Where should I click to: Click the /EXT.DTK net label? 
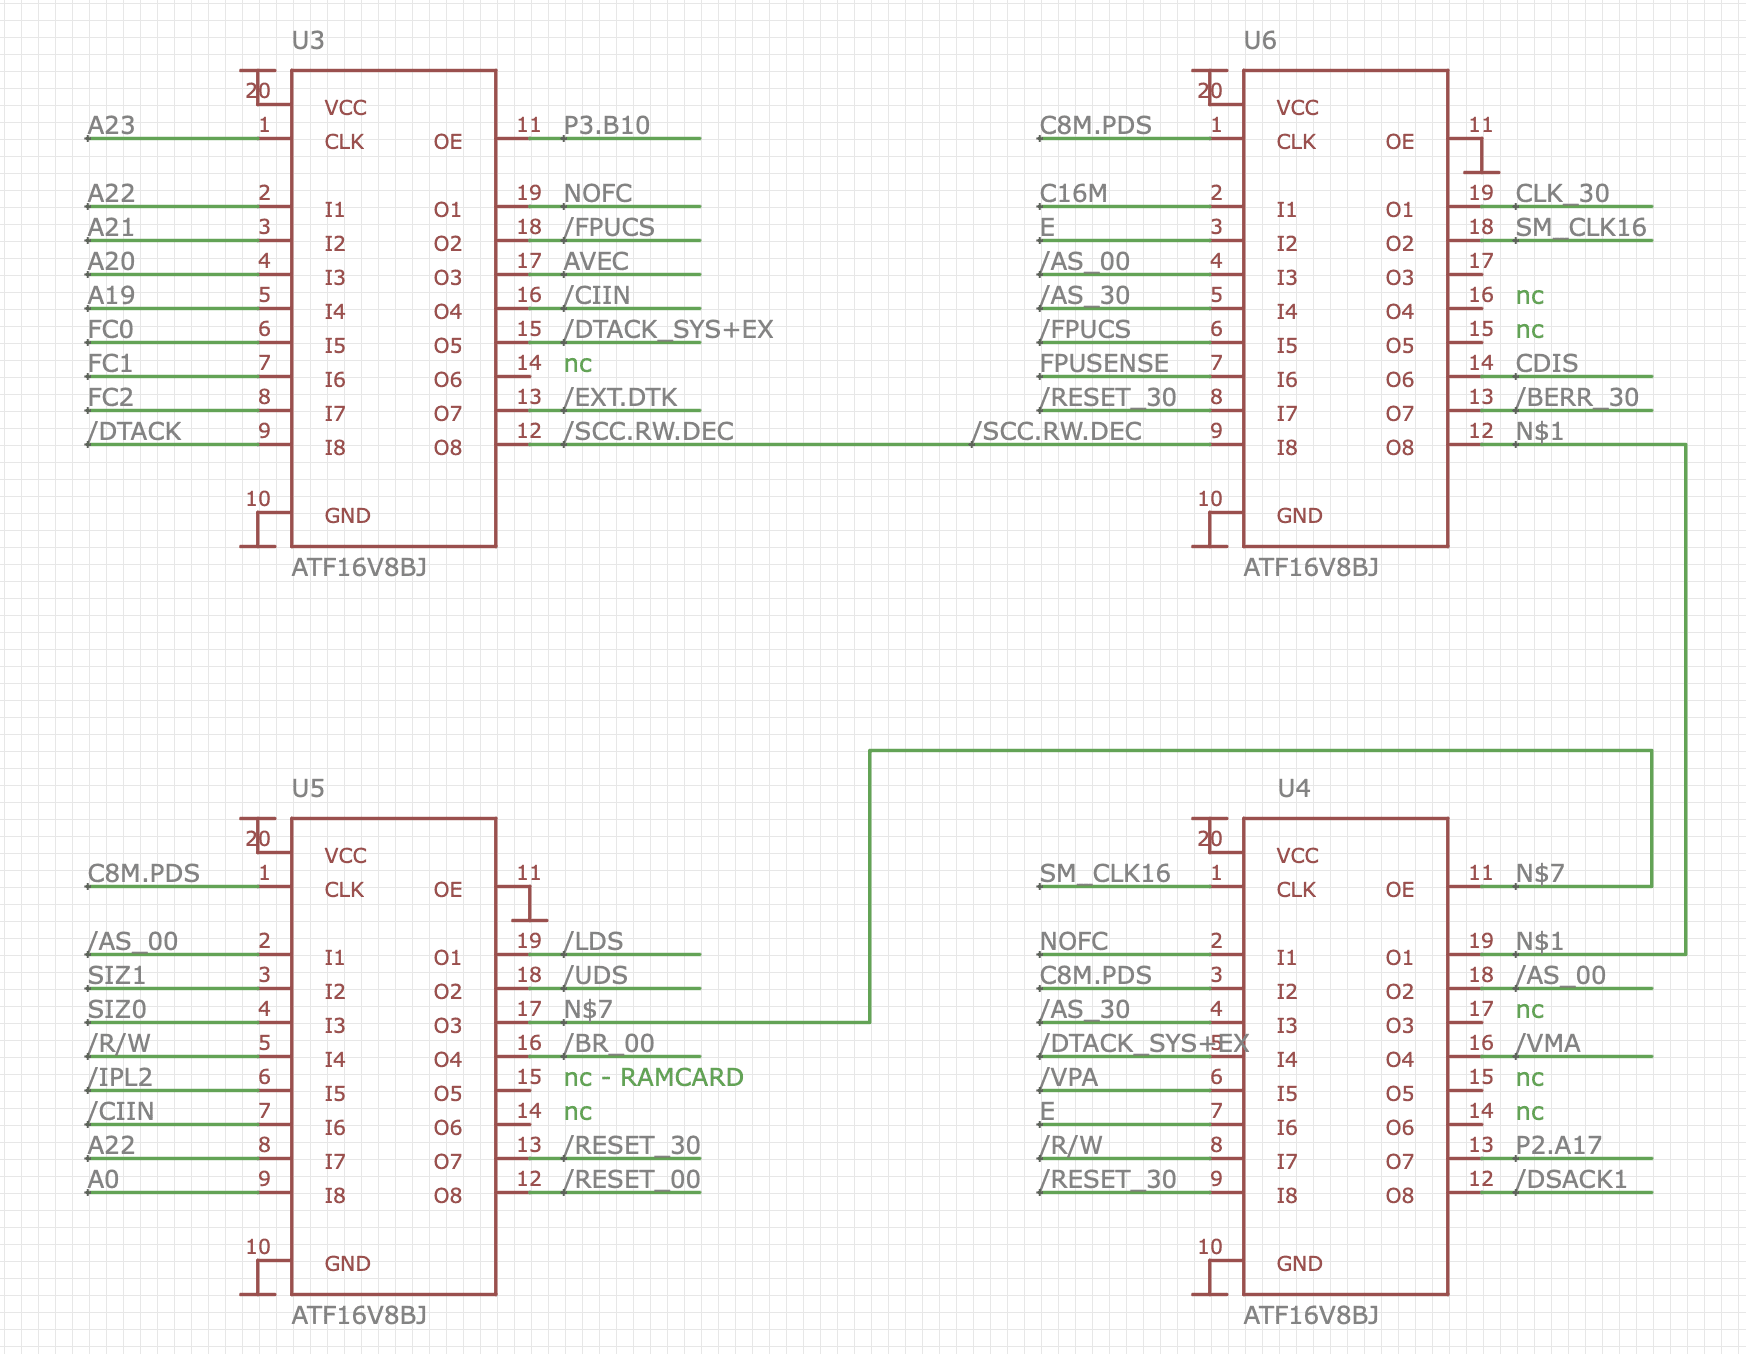(620, 397)
